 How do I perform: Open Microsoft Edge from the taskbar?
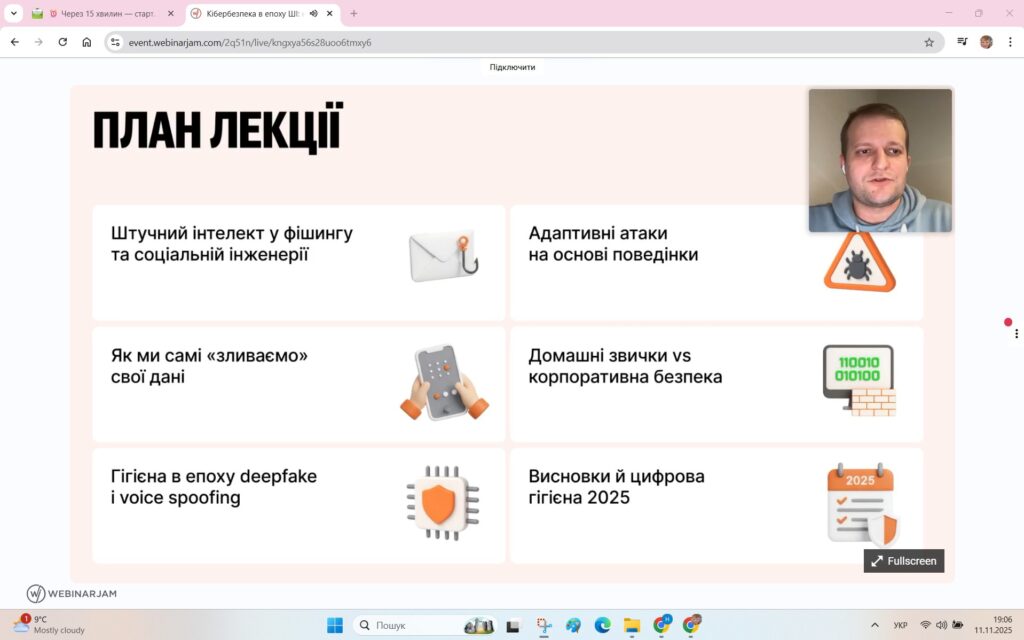(602, 625)
